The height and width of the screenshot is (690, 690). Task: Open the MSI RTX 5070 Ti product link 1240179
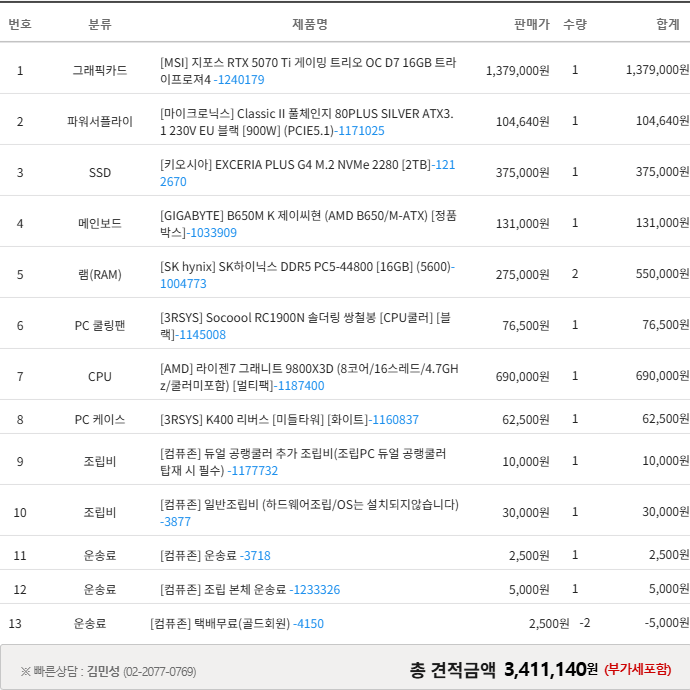click(x=240, y=79)
